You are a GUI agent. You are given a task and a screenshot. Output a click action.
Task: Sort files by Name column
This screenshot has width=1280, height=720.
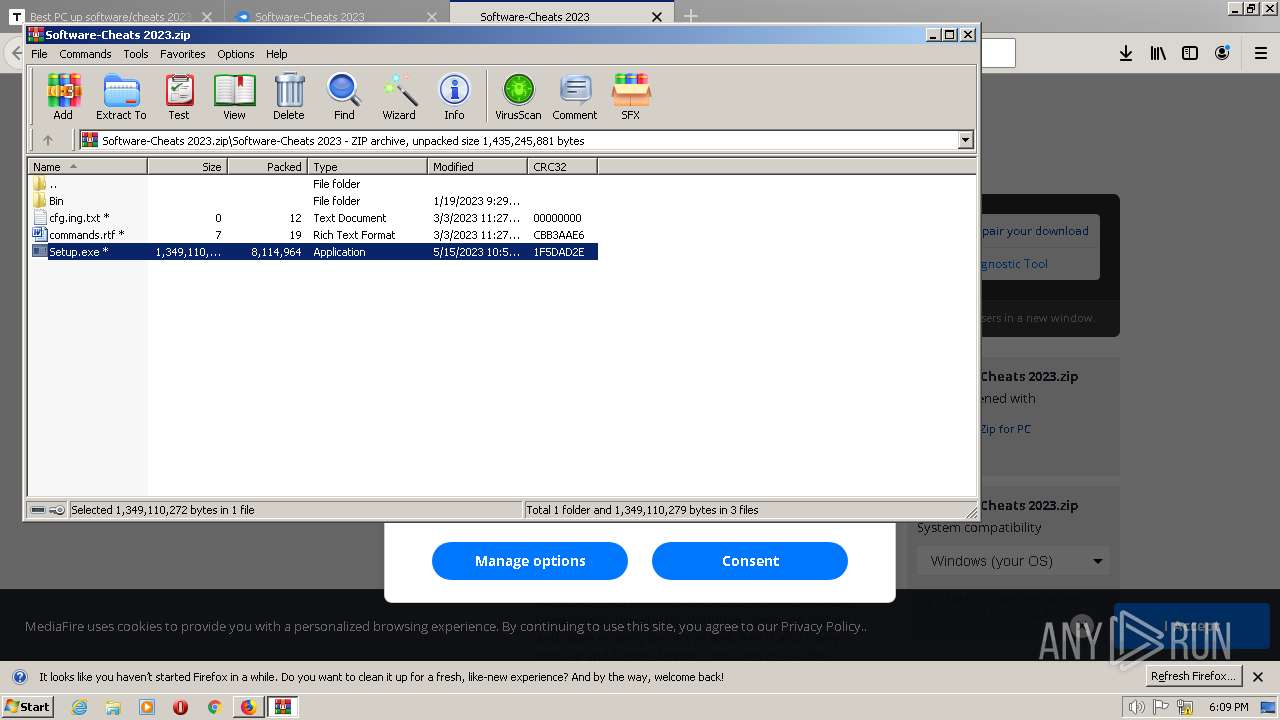click(88, 167)
